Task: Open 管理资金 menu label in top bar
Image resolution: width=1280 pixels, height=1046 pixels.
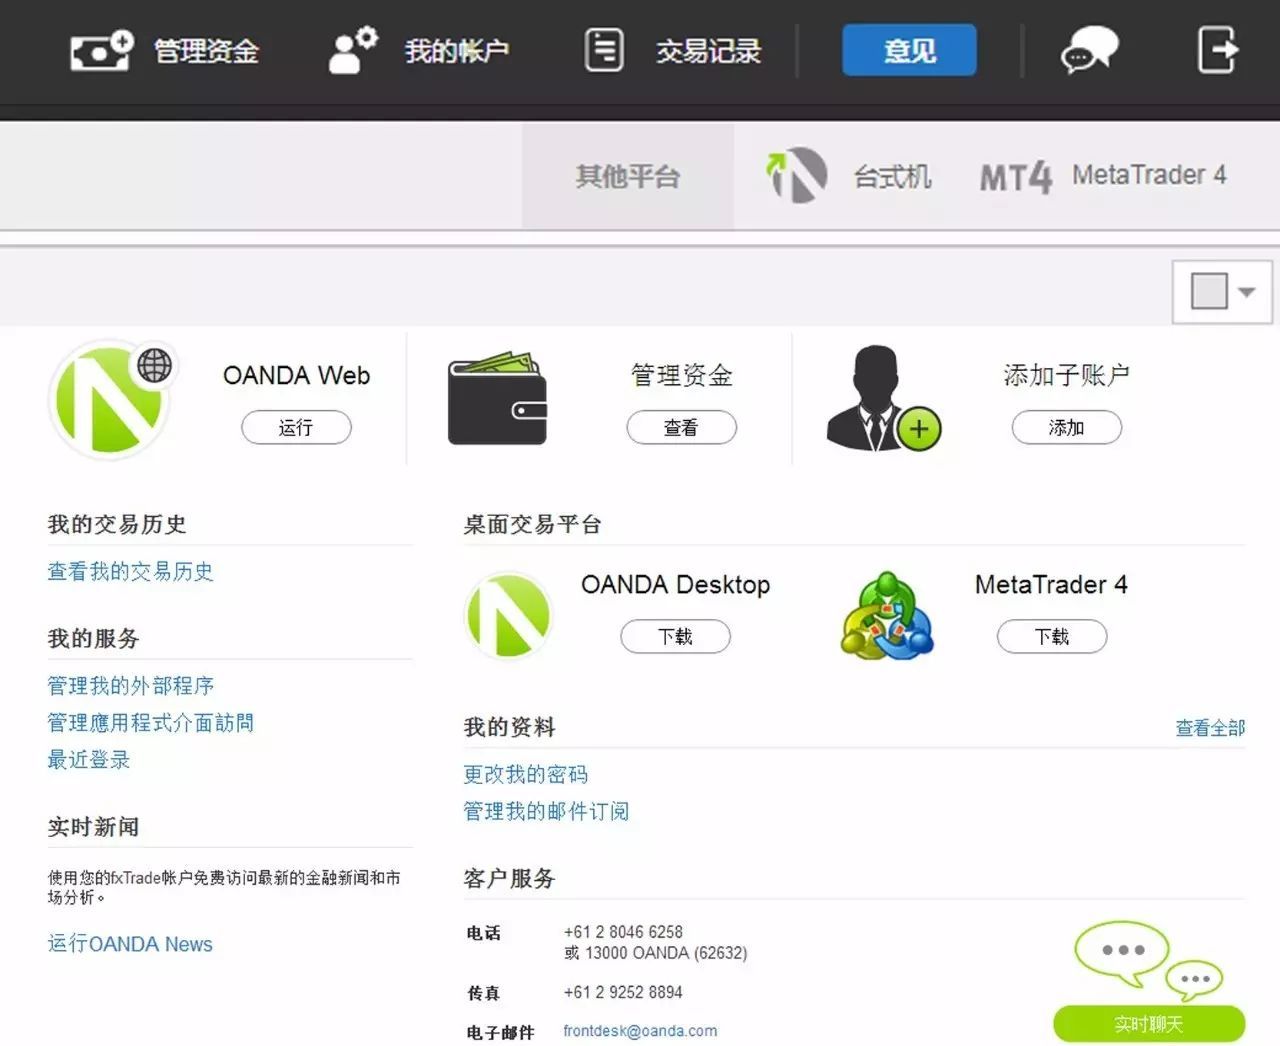Action: click(x=206, y=50)
